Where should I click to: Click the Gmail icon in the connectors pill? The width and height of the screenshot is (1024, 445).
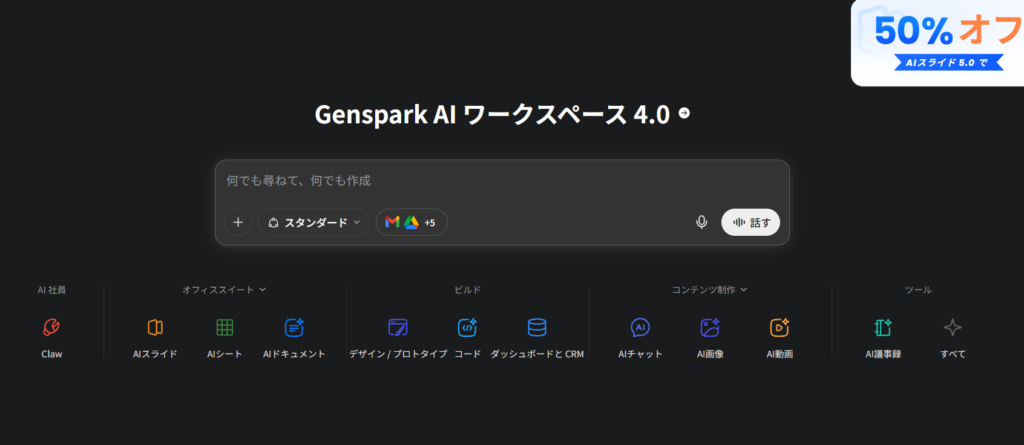click(392, 222)
